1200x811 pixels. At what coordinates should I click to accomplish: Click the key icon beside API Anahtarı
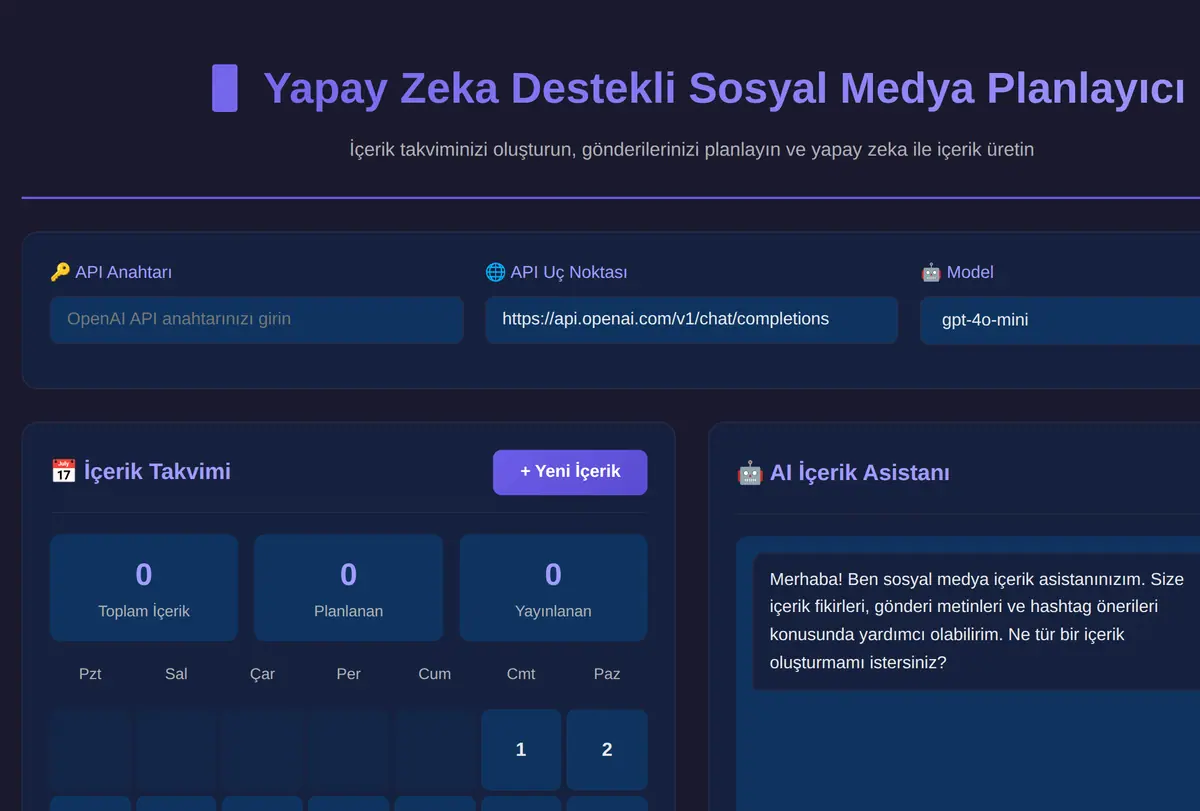click(x=60, y=272)
